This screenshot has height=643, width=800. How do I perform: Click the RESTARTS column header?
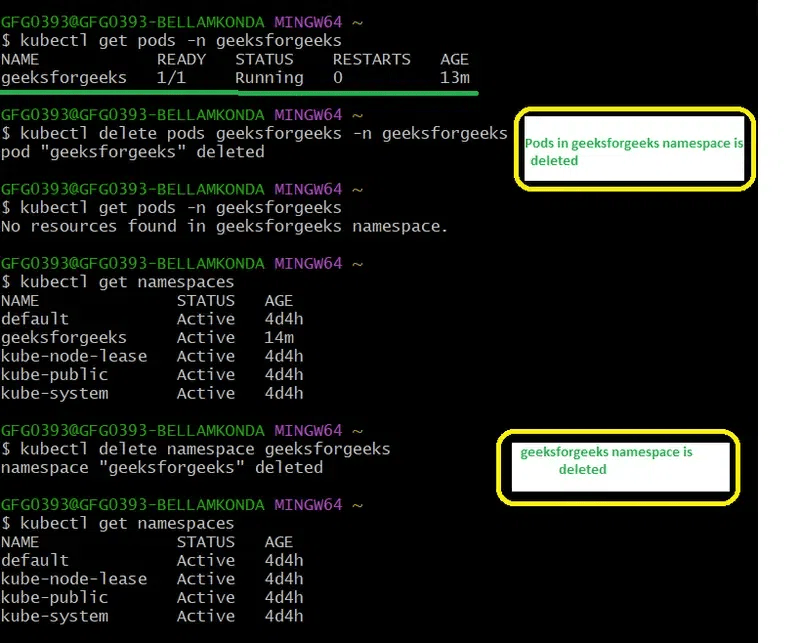371,59
